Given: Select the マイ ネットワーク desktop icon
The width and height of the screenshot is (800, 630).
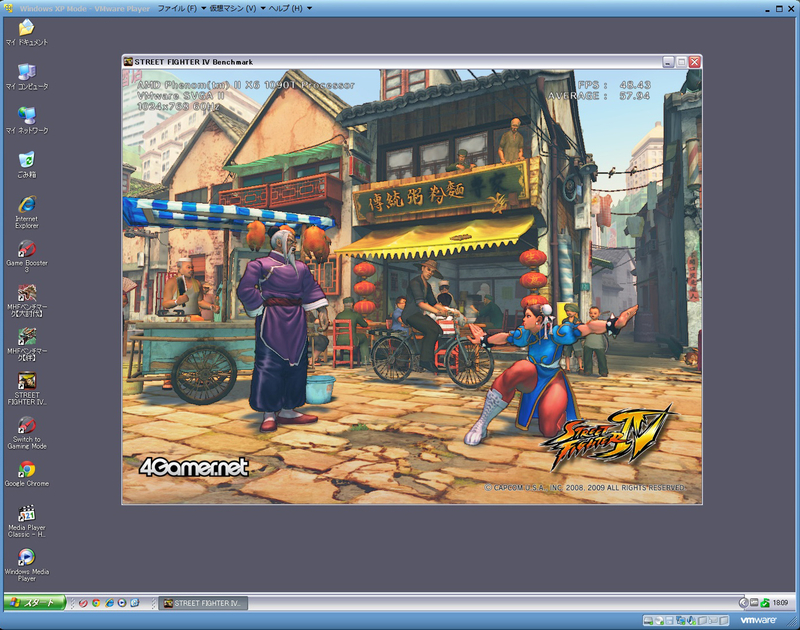Looking at the screenshot, I should [x=27, y=121].
